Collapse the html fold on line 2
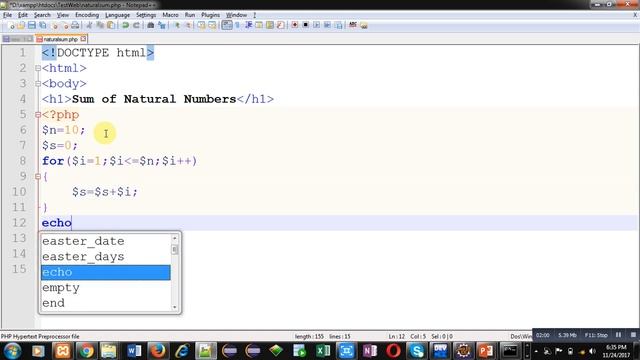Viewport: 640px width, 360px height. (x=38, y=68)
